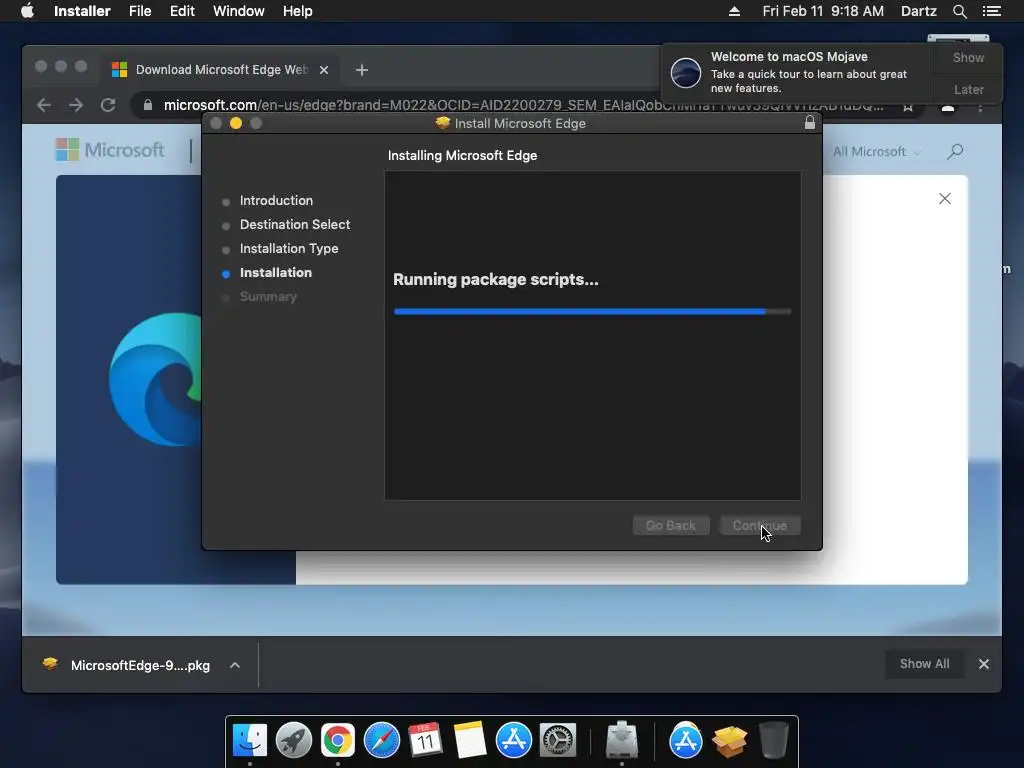Click the Dartz user name in menu bar

pos(918,11)
